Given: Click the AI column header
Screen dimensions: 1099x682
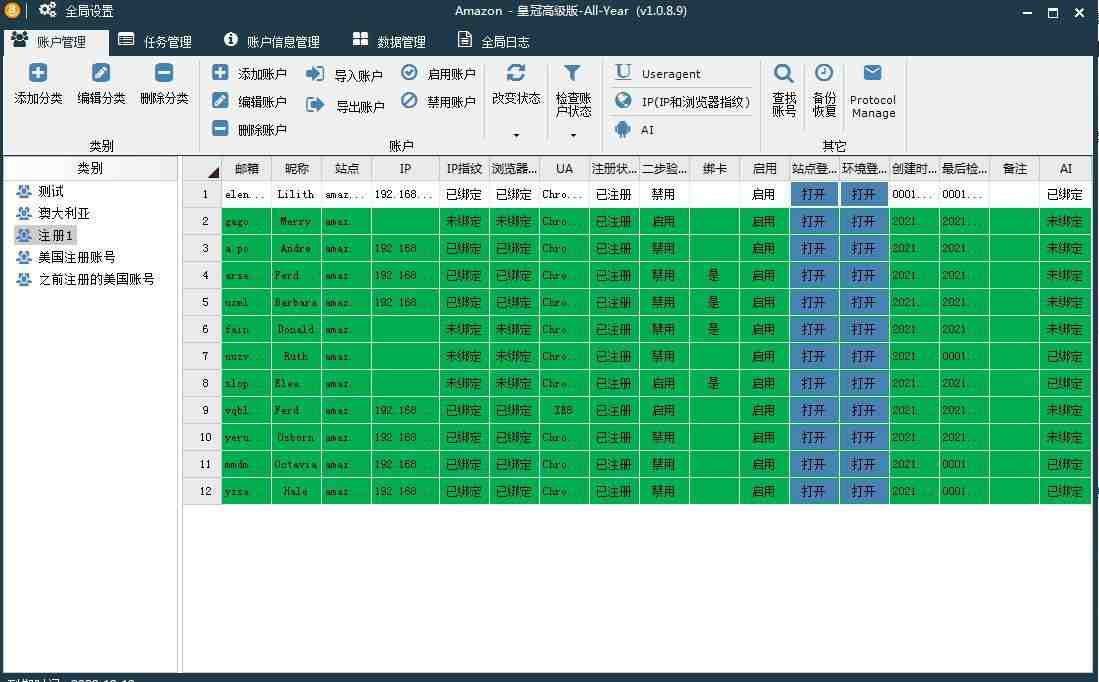Looking at the screenshot, I should tap(1065, 168).
